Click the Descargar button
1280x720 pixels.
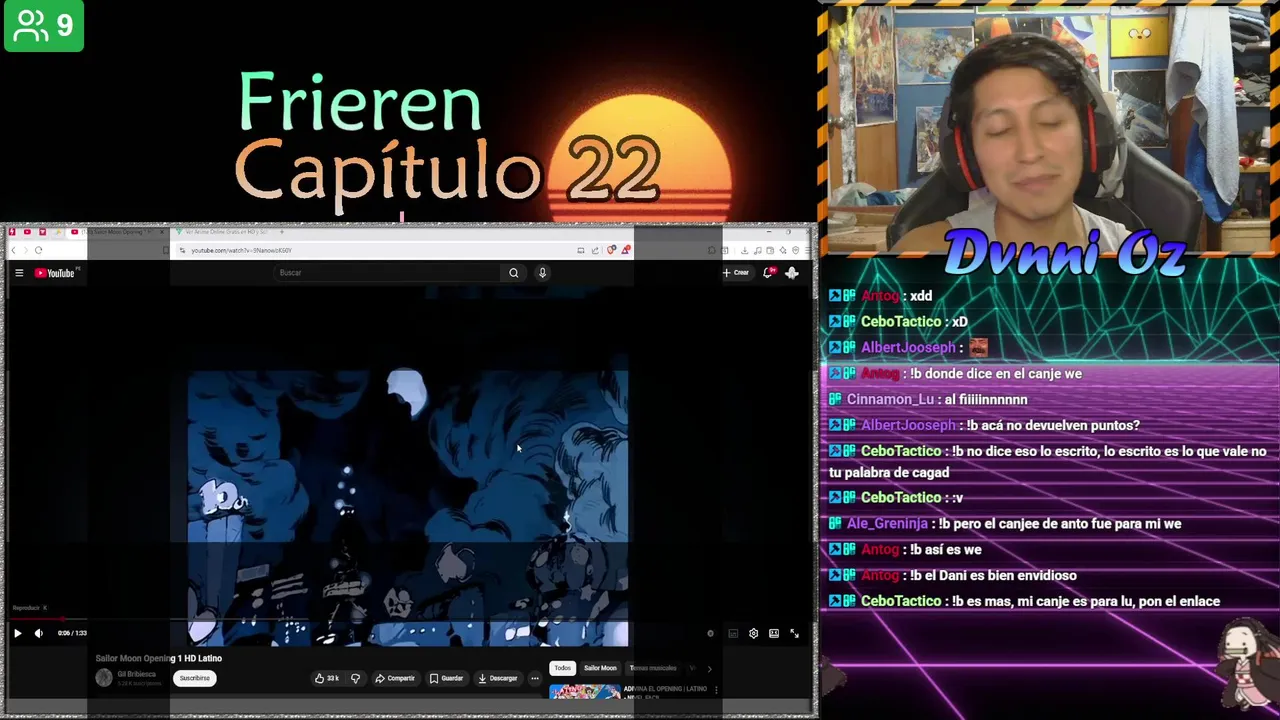[497, 678]
